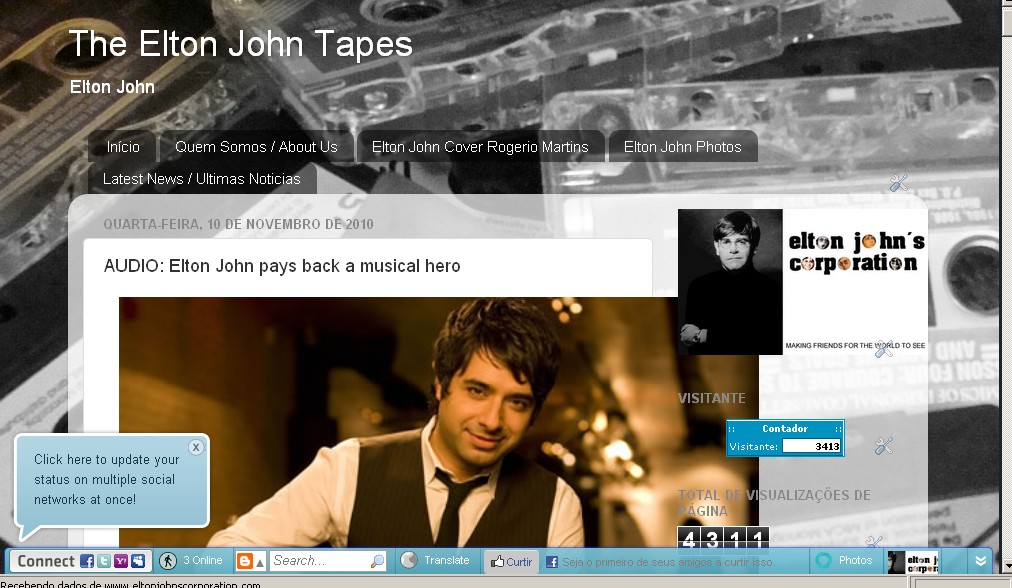Click the globe icon next to Translate

click(409, 560)
